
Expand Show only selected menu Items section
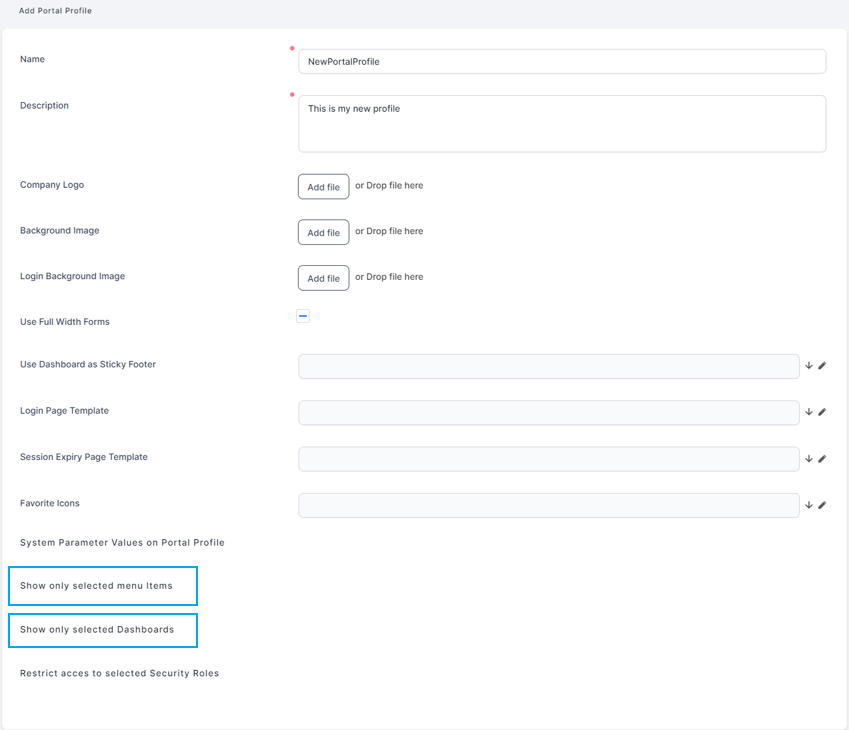[97, 586]
